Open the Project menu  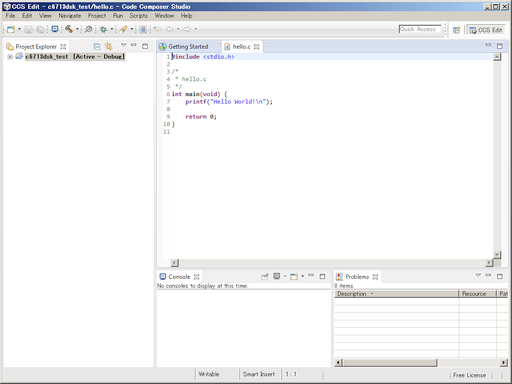click(x=97, y=16)
